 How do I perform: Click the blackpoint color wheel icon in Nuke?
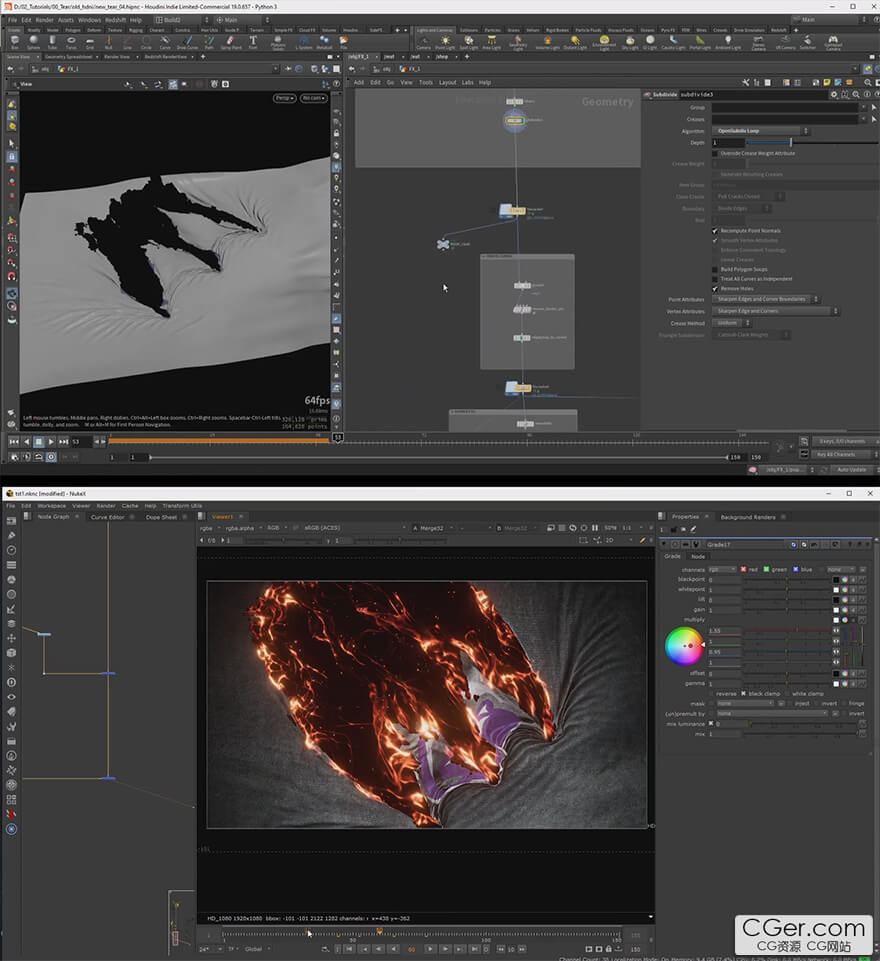point(844,580)
